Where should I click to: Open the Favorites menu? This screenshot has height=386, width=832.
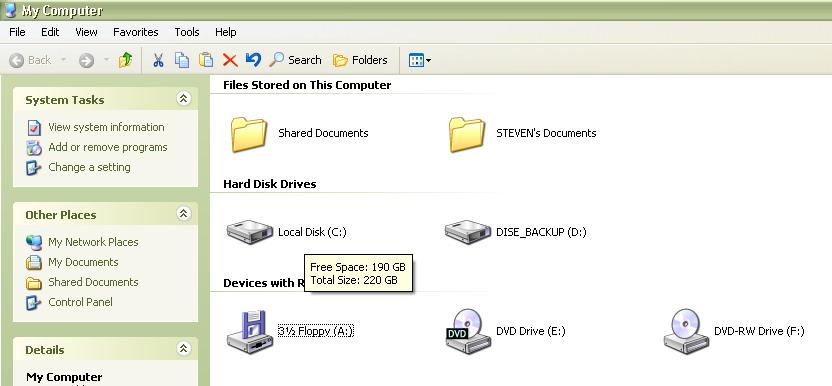tap(136, 32)
